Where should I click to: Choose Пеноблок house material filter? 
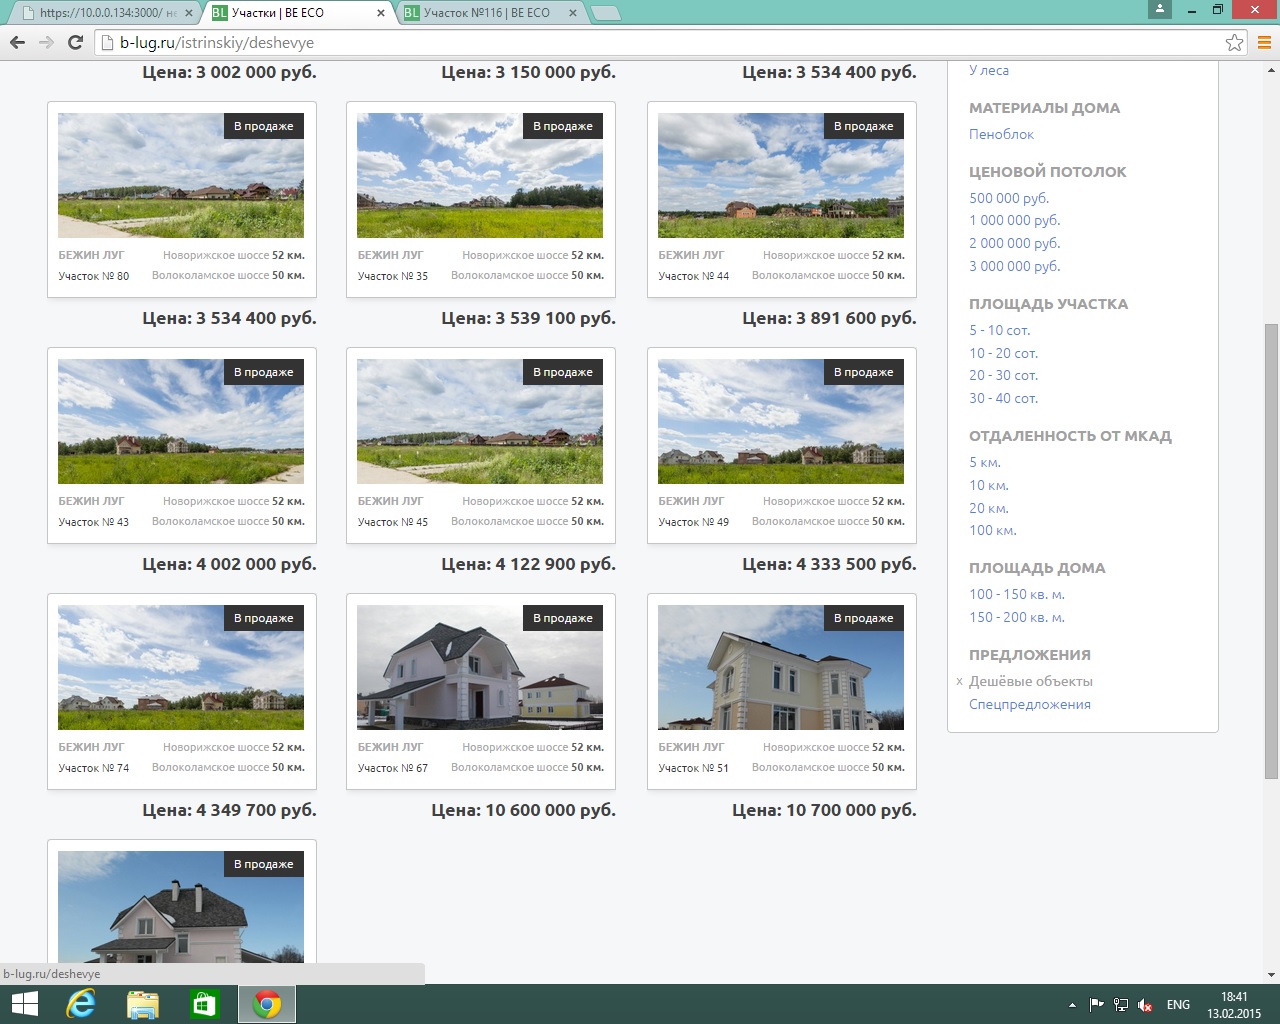pos(1001,134)
